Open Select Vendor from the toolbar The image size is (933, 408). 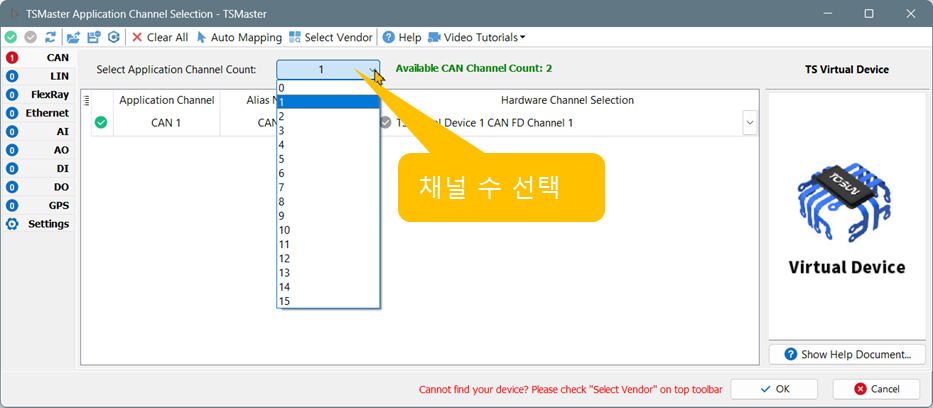click(331, 37)
